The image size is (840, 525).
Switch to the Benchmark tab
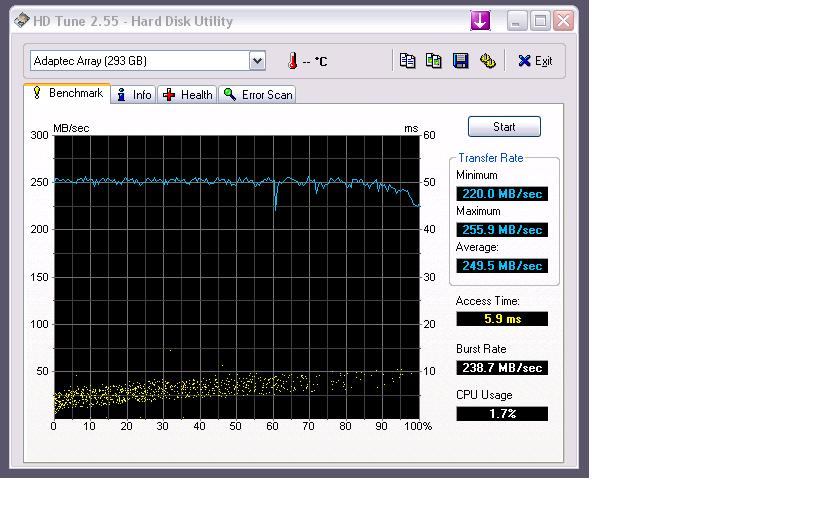point(68,93)
